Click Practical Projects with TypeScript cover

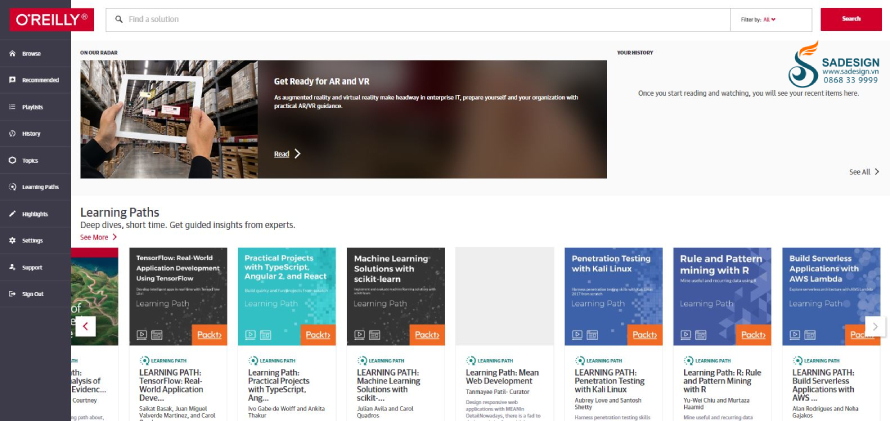287,296
